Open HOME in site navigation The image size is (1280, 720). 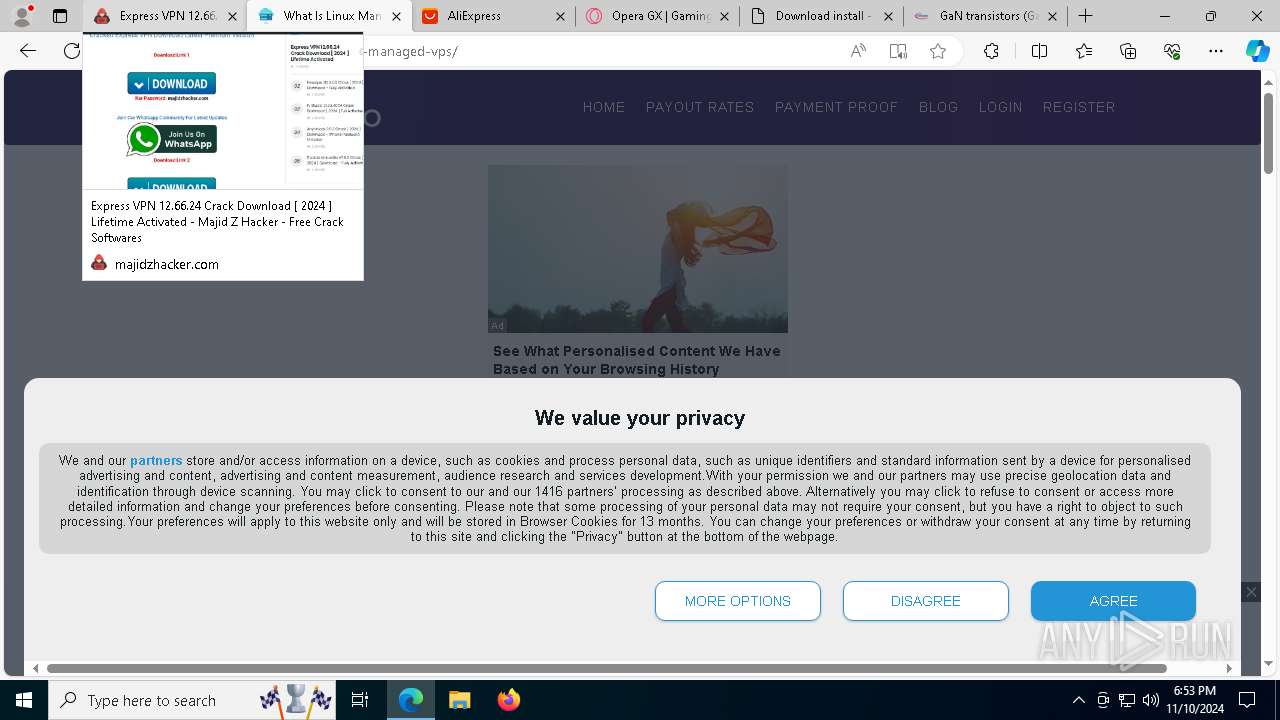coord(604,107)
